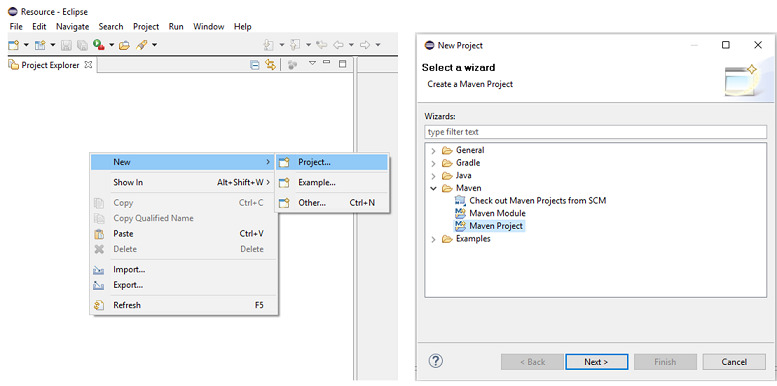The width and height of the screenshot is (777, 386).
Task: Open Project Explorer View Menu triangle
Action: pos(312,63)
